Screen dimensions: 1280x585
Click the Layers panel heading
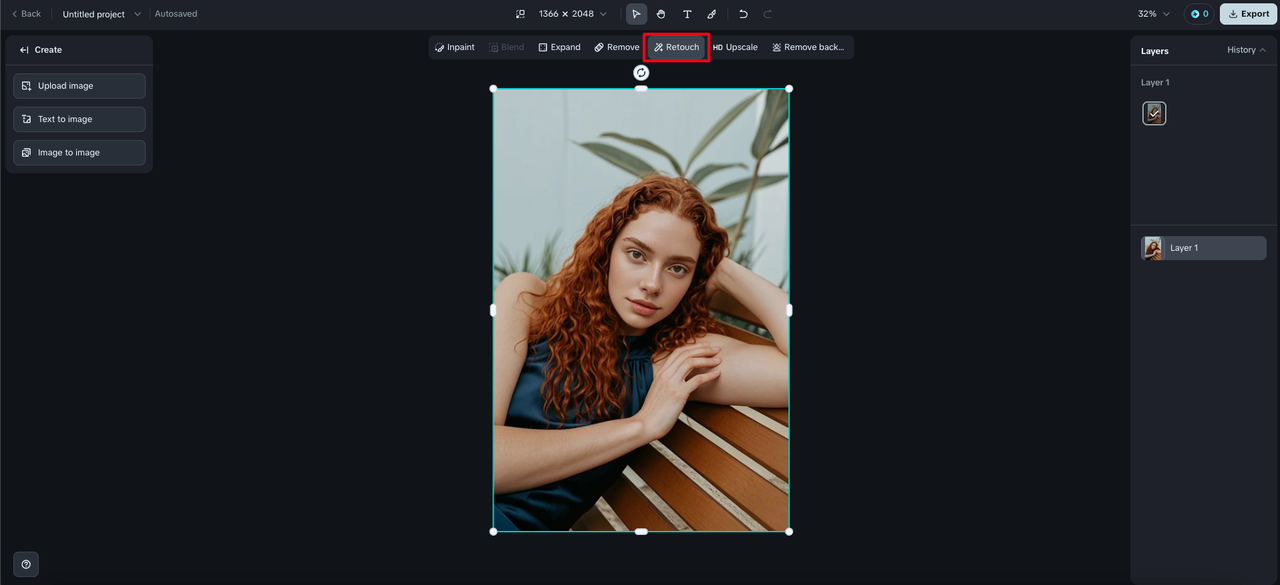tap(1155, 50)
